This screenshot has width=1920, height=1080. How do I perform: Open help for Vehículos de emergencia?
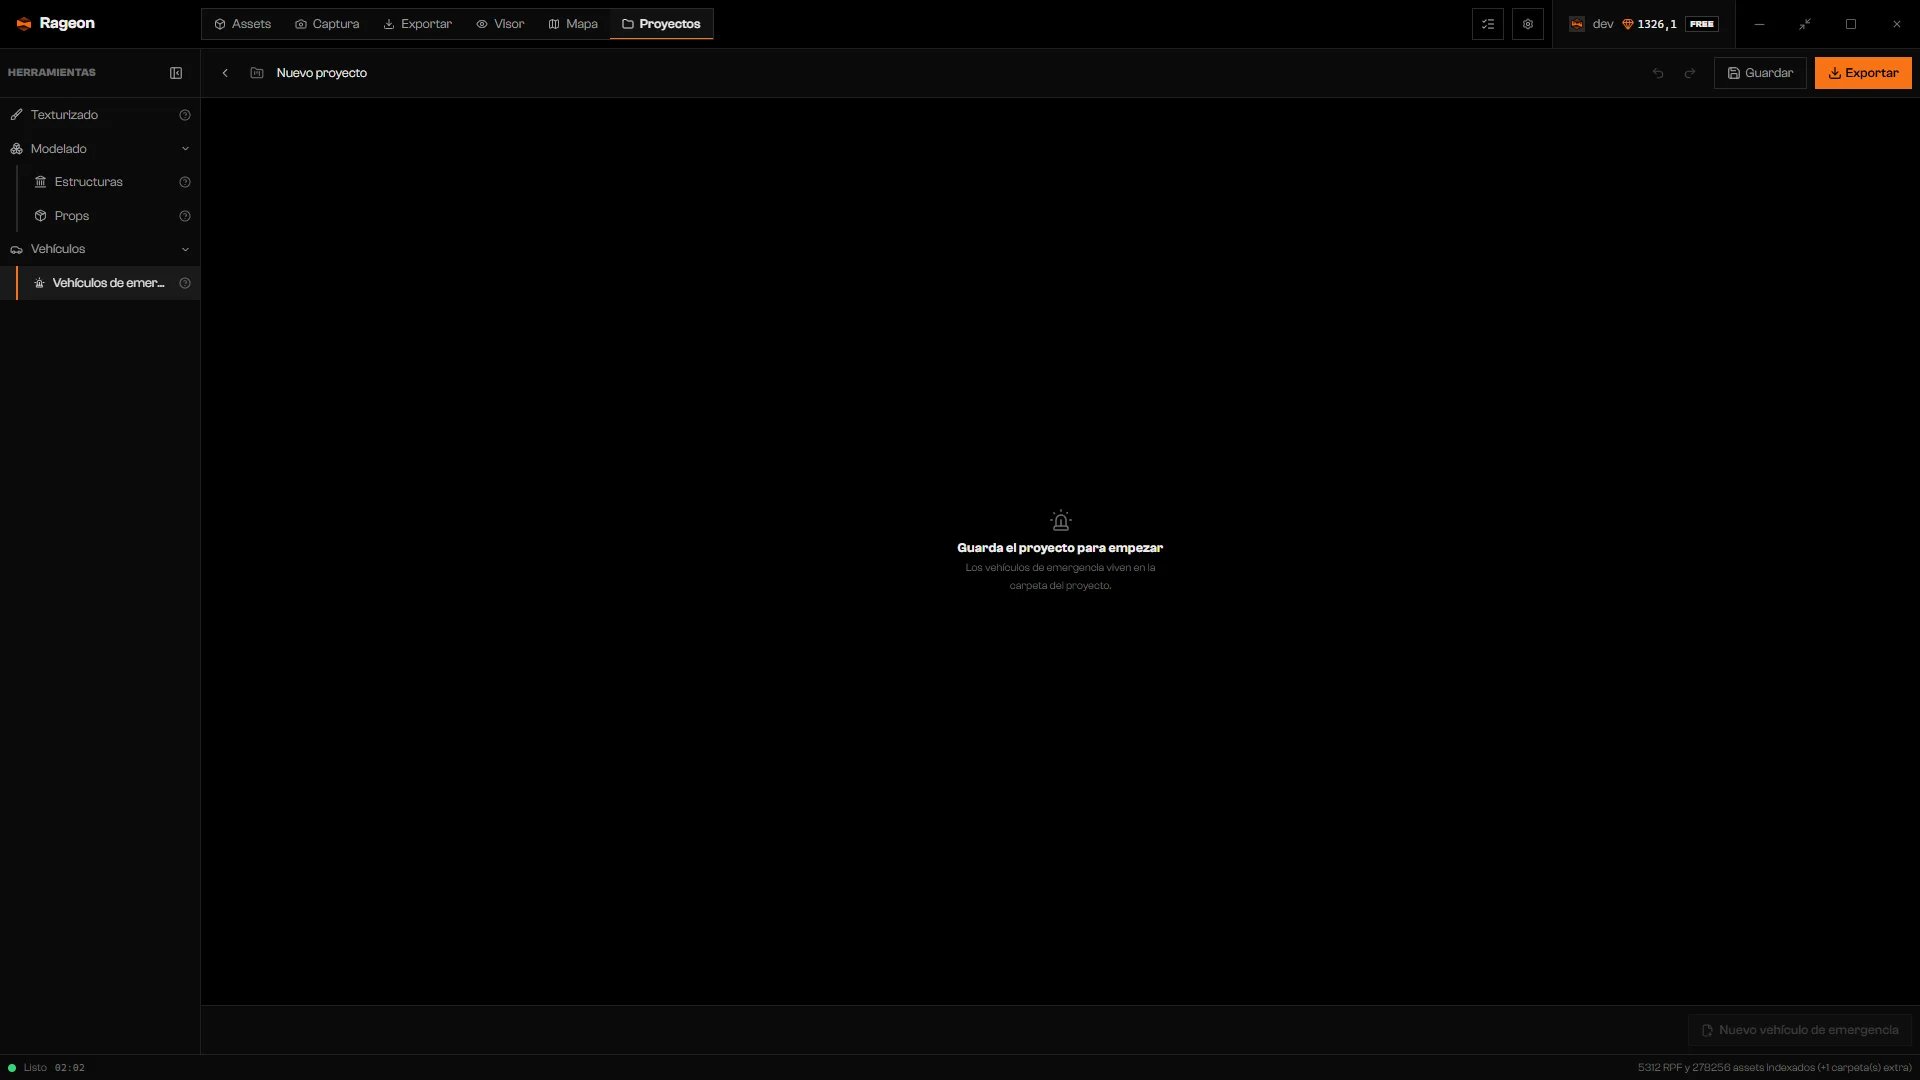[x=185, y=283]
